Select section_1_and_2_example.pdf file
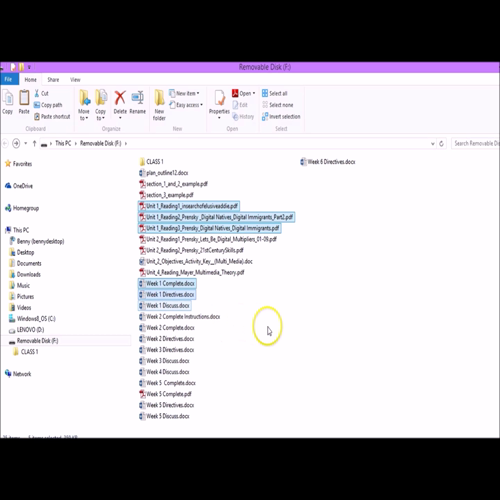500x500 pixels. [x=173, y=184]
